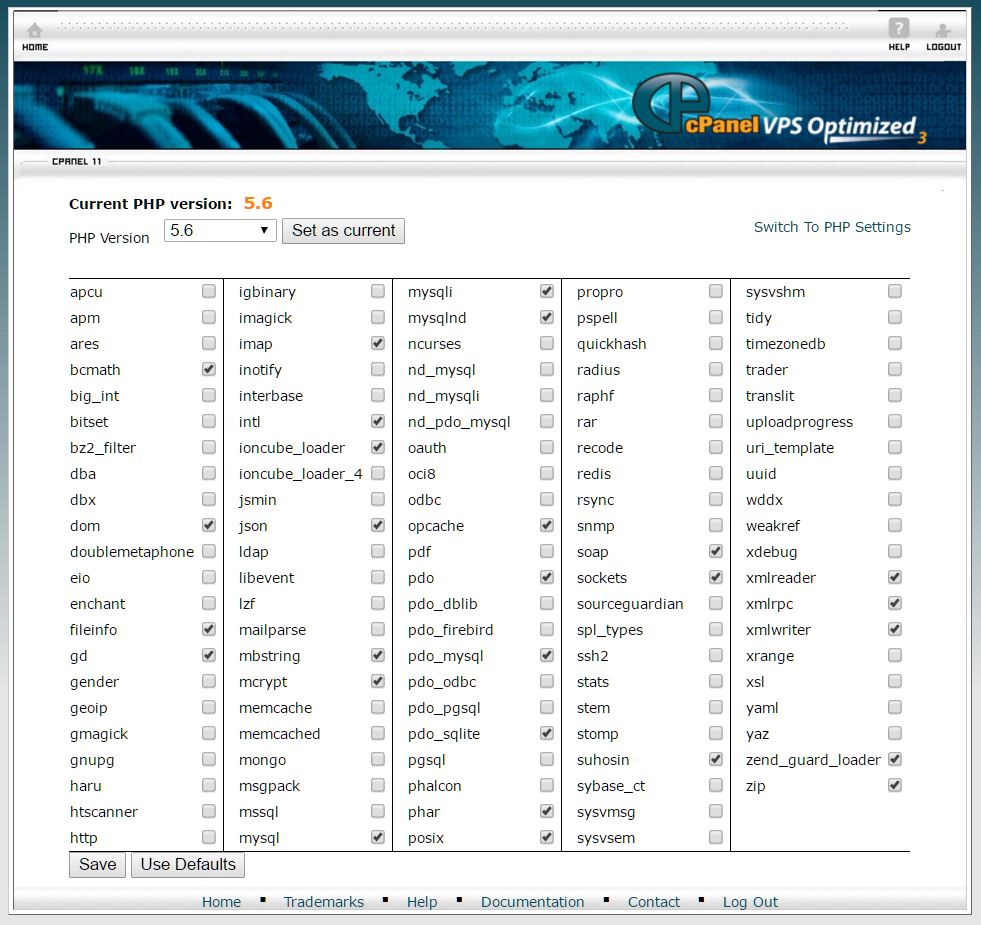Image resolution: width=981 pixels, height=925 pixels.
Task: Uncheck the sockets extension
Action: click(716, 577)
